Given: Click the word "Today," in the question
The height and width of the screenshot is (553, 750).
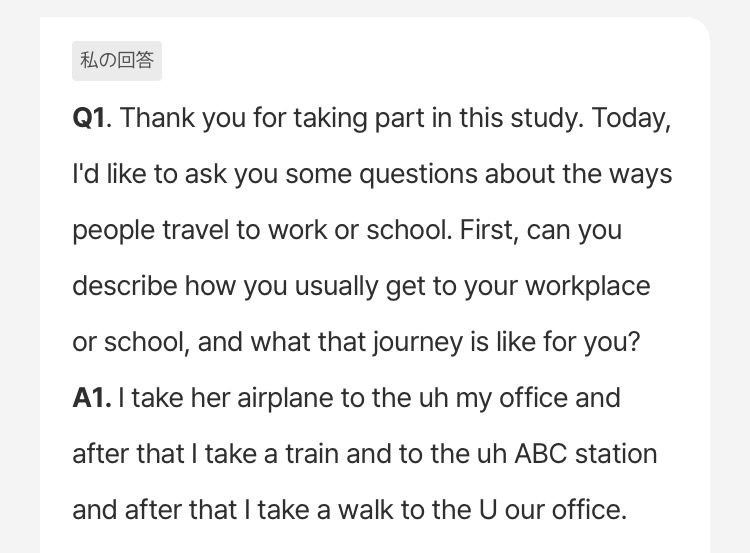Looking at the screenshot, I should coord(631,118).
